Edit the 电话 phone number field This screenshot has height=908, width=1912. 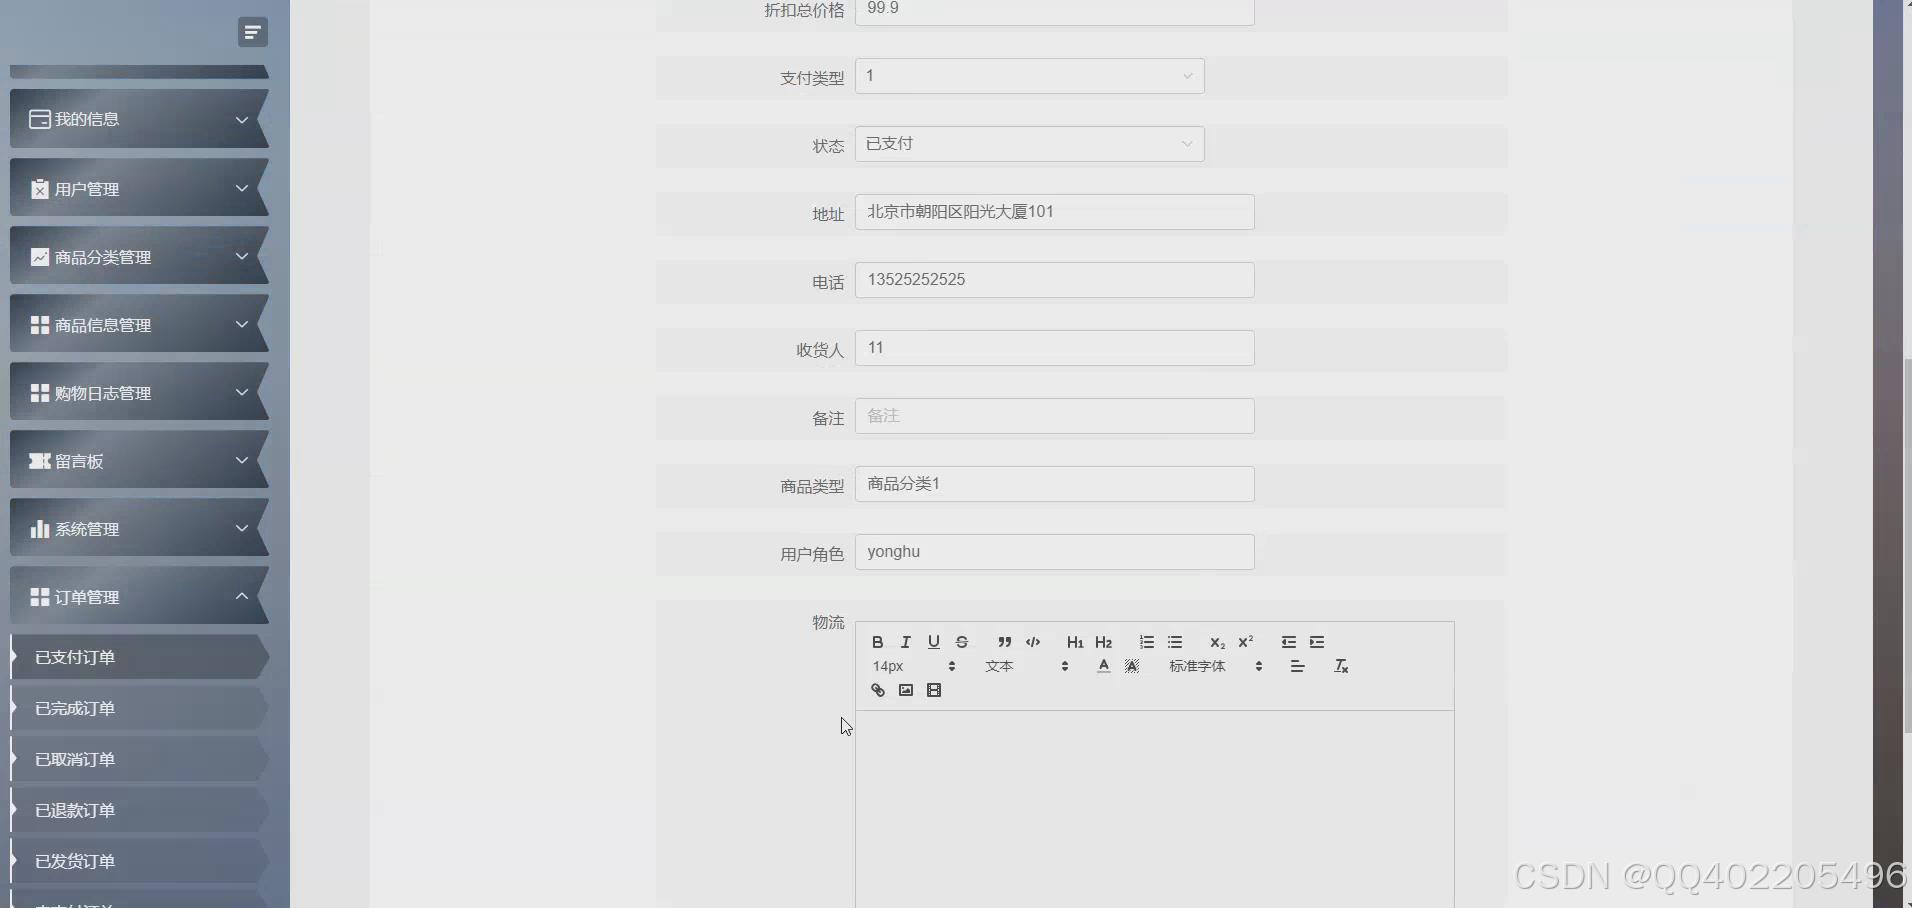(x=1055, y=280)
